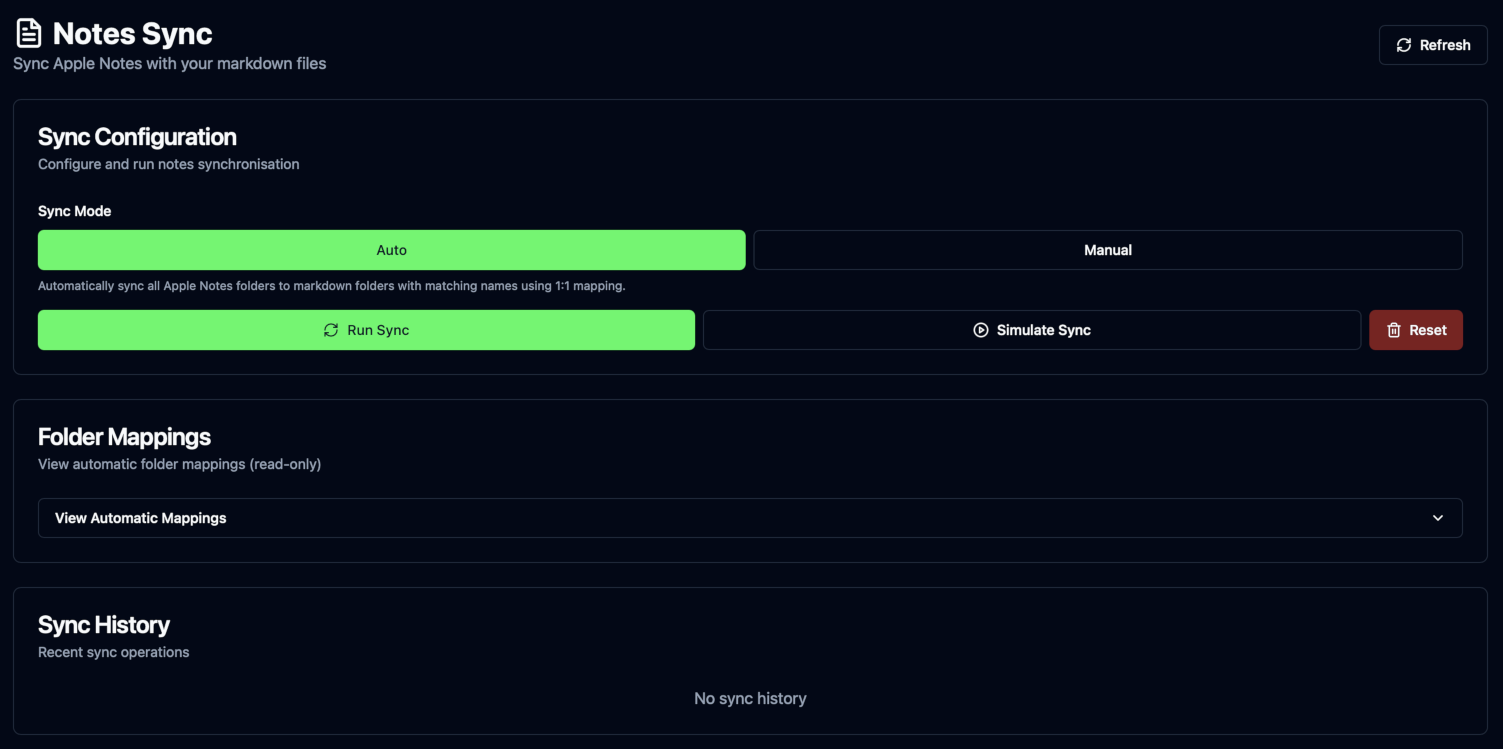The height and width of the screenshot is (749, 1503).
Task: Click the Sync Configuration heading
Action: pyautogui.click(x=137, y=136)
